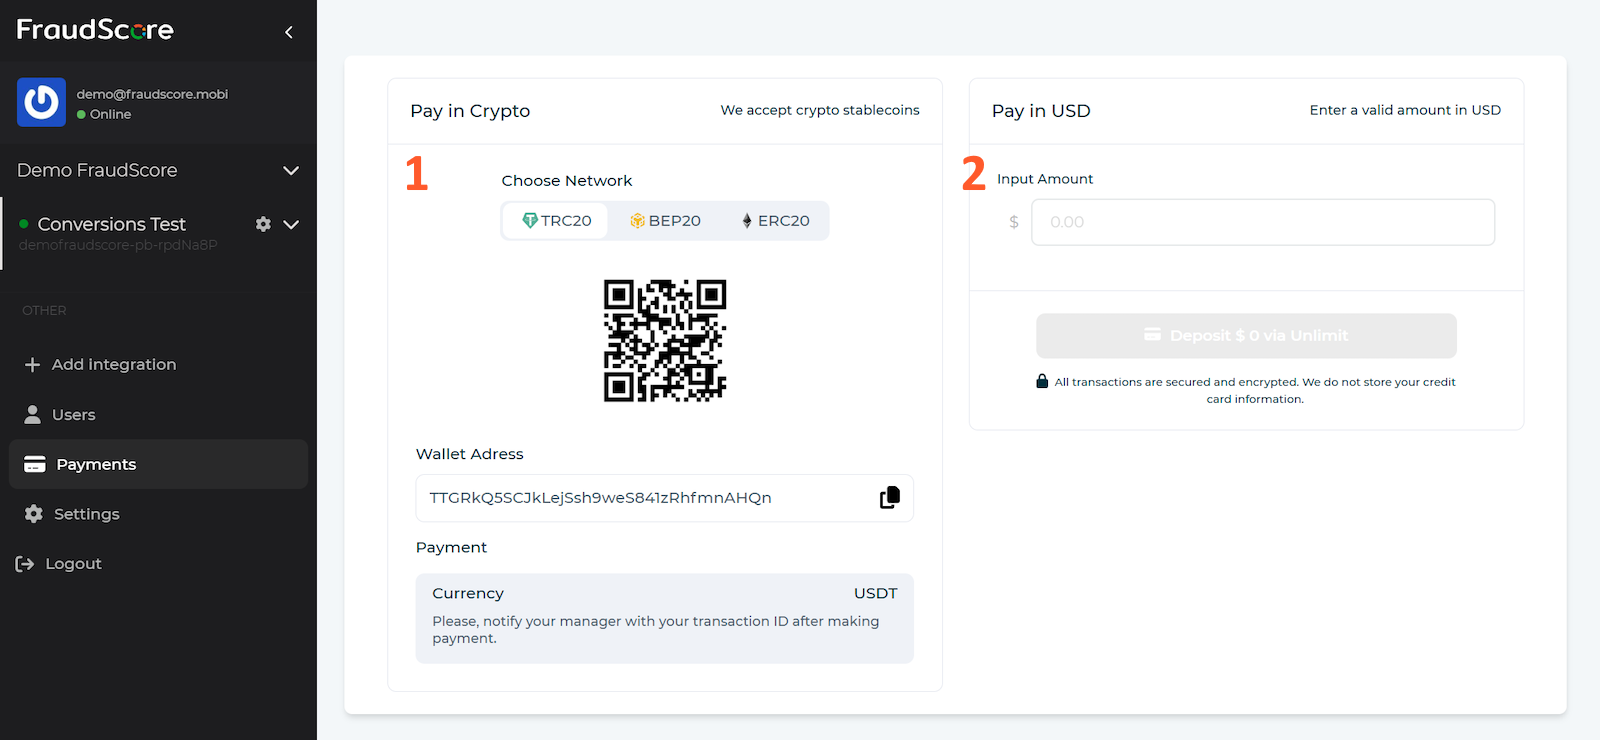Viewport: 1600px width, 740px height.
Task: Open Add integration menu item
Action: tap(158, 365)
